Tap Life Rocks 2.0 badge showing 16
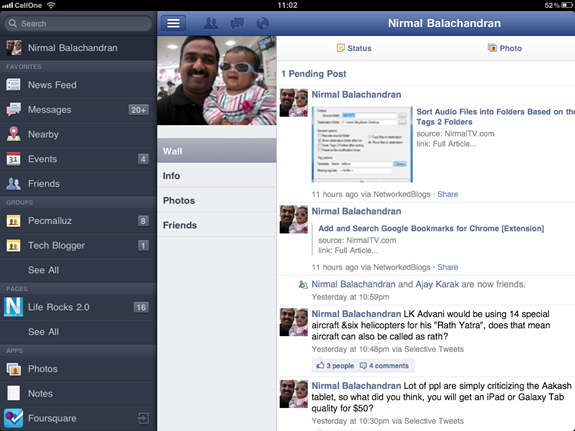This screenshot has height=431, width=575. (141, 307)
